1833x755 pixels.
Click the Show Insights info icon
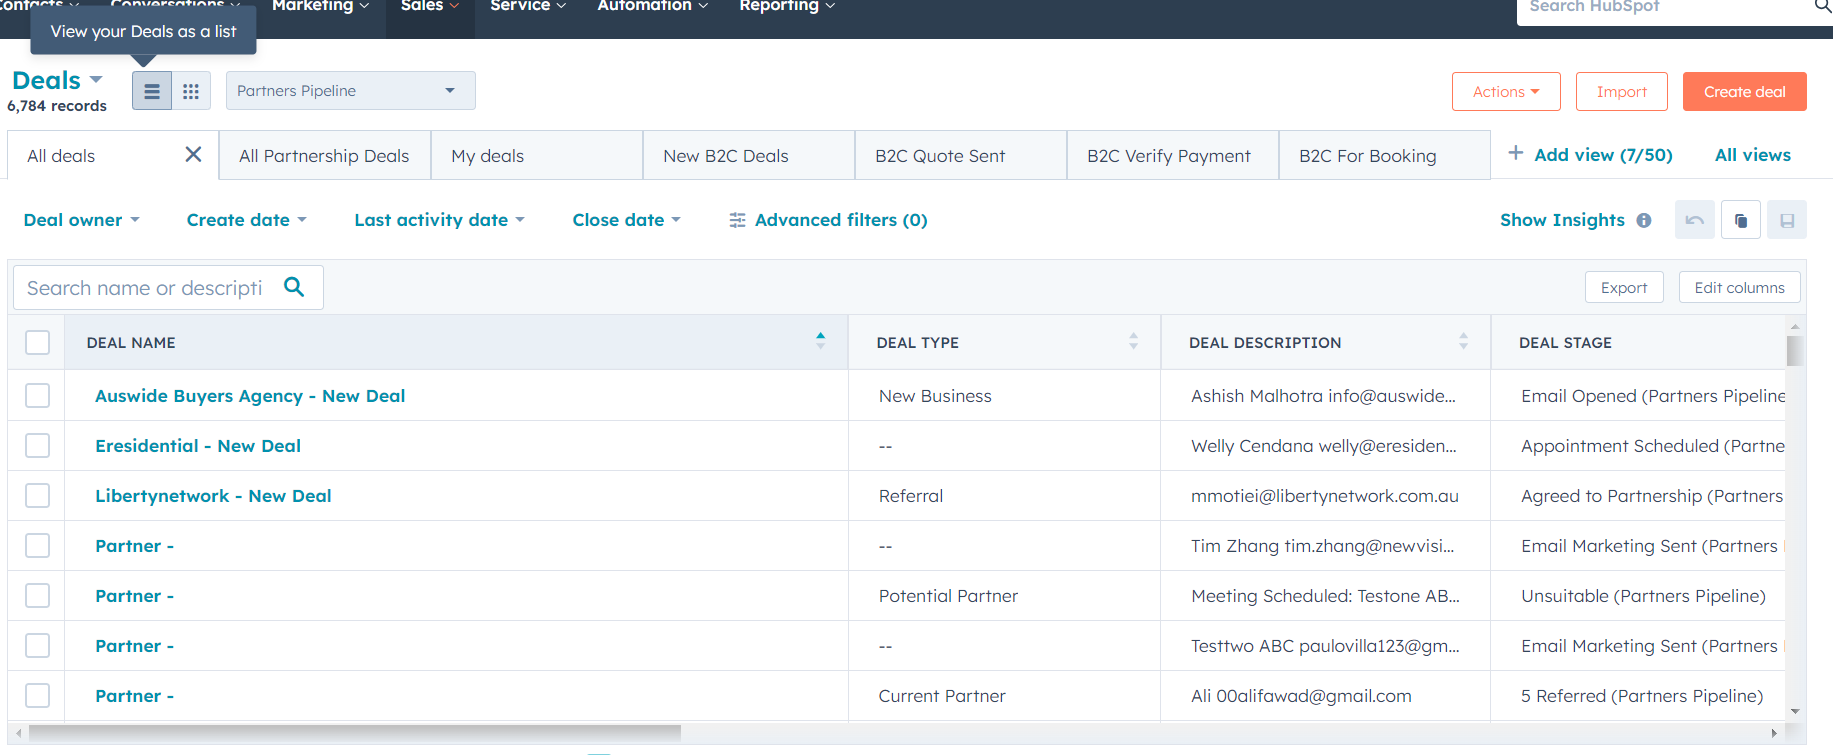1644,220
